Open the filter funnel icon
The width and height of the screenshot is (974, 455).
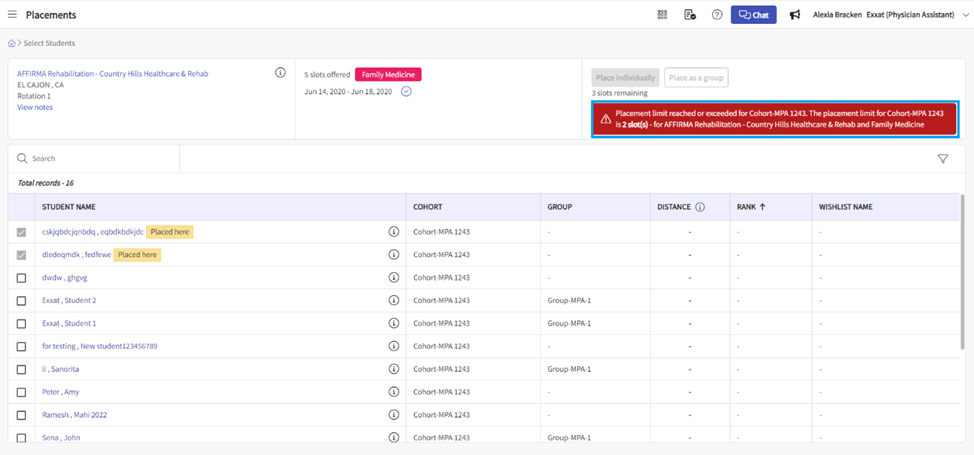942,159
